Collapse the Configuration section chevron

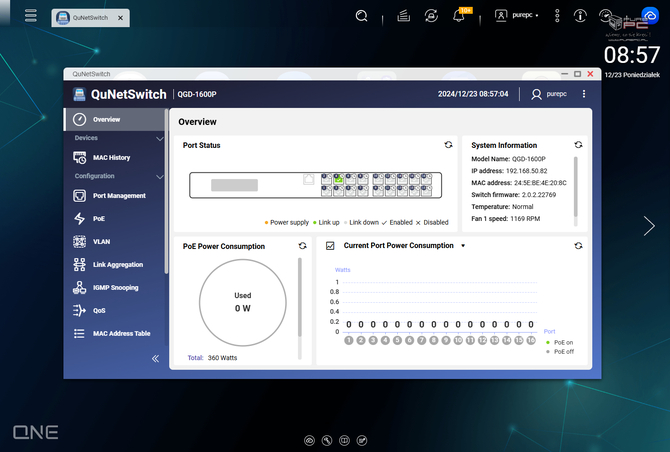coord(159,176)
